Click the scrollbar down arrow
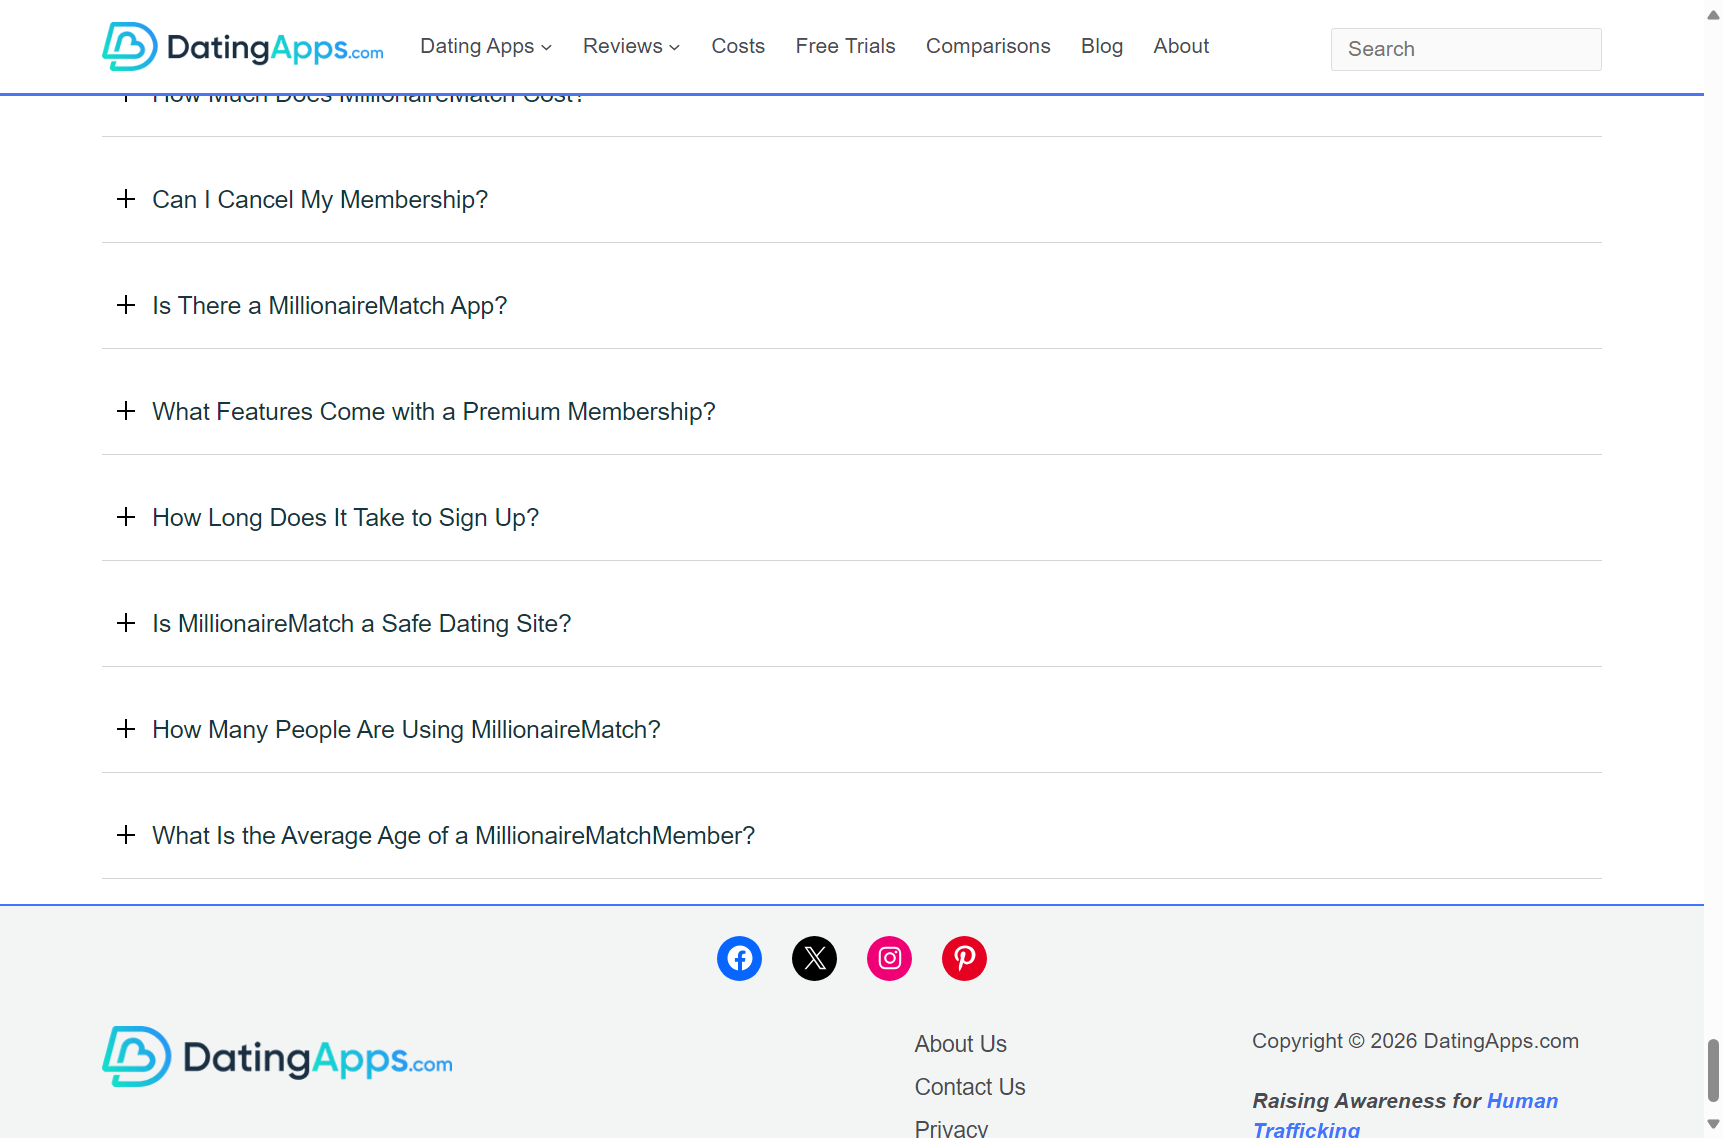The image size is (1723, 1138). point(1713,1124)
